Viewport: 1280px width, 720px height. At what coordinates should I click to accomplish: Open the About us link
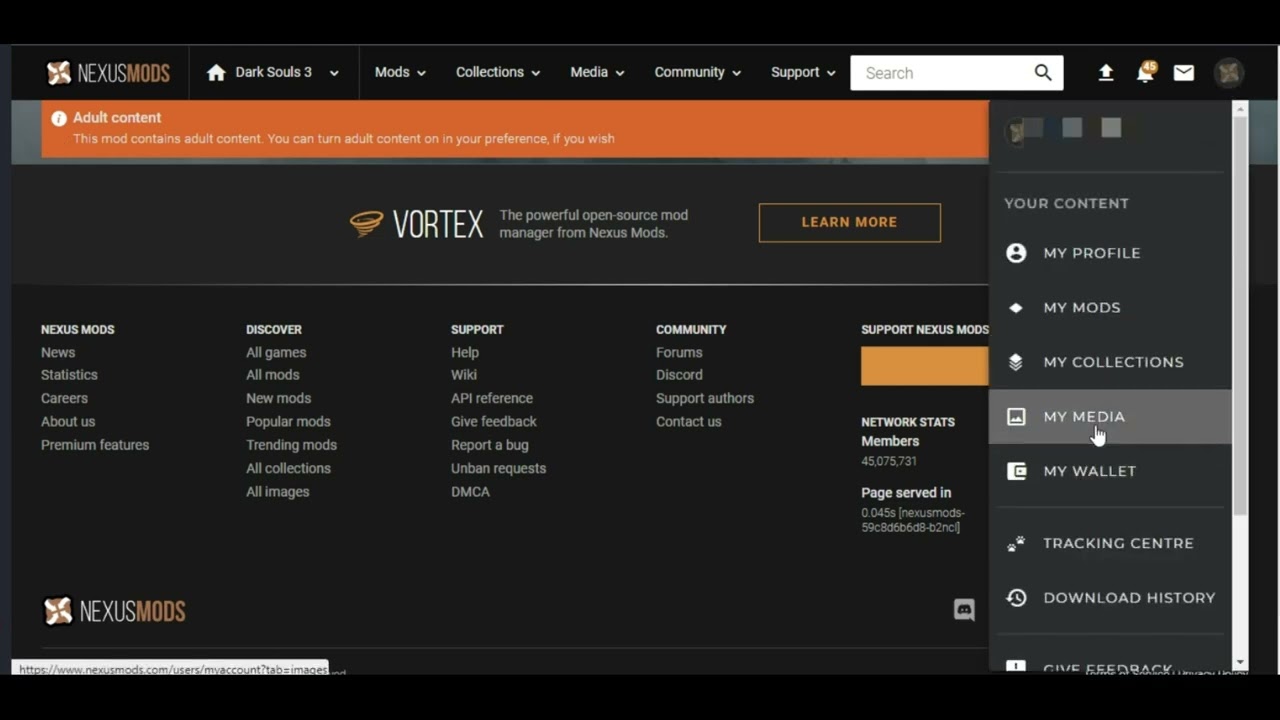[x=68, y=422]
